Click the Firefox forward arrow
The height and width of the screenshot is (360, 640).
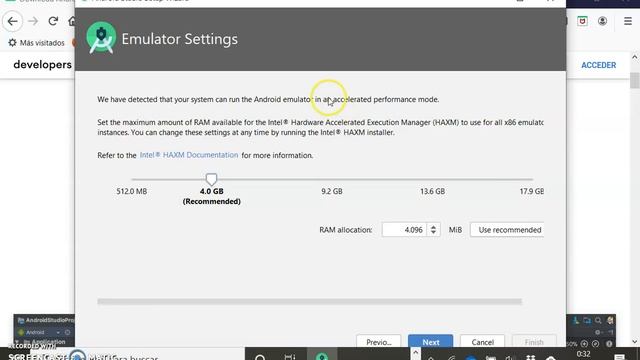coord(33,21)
